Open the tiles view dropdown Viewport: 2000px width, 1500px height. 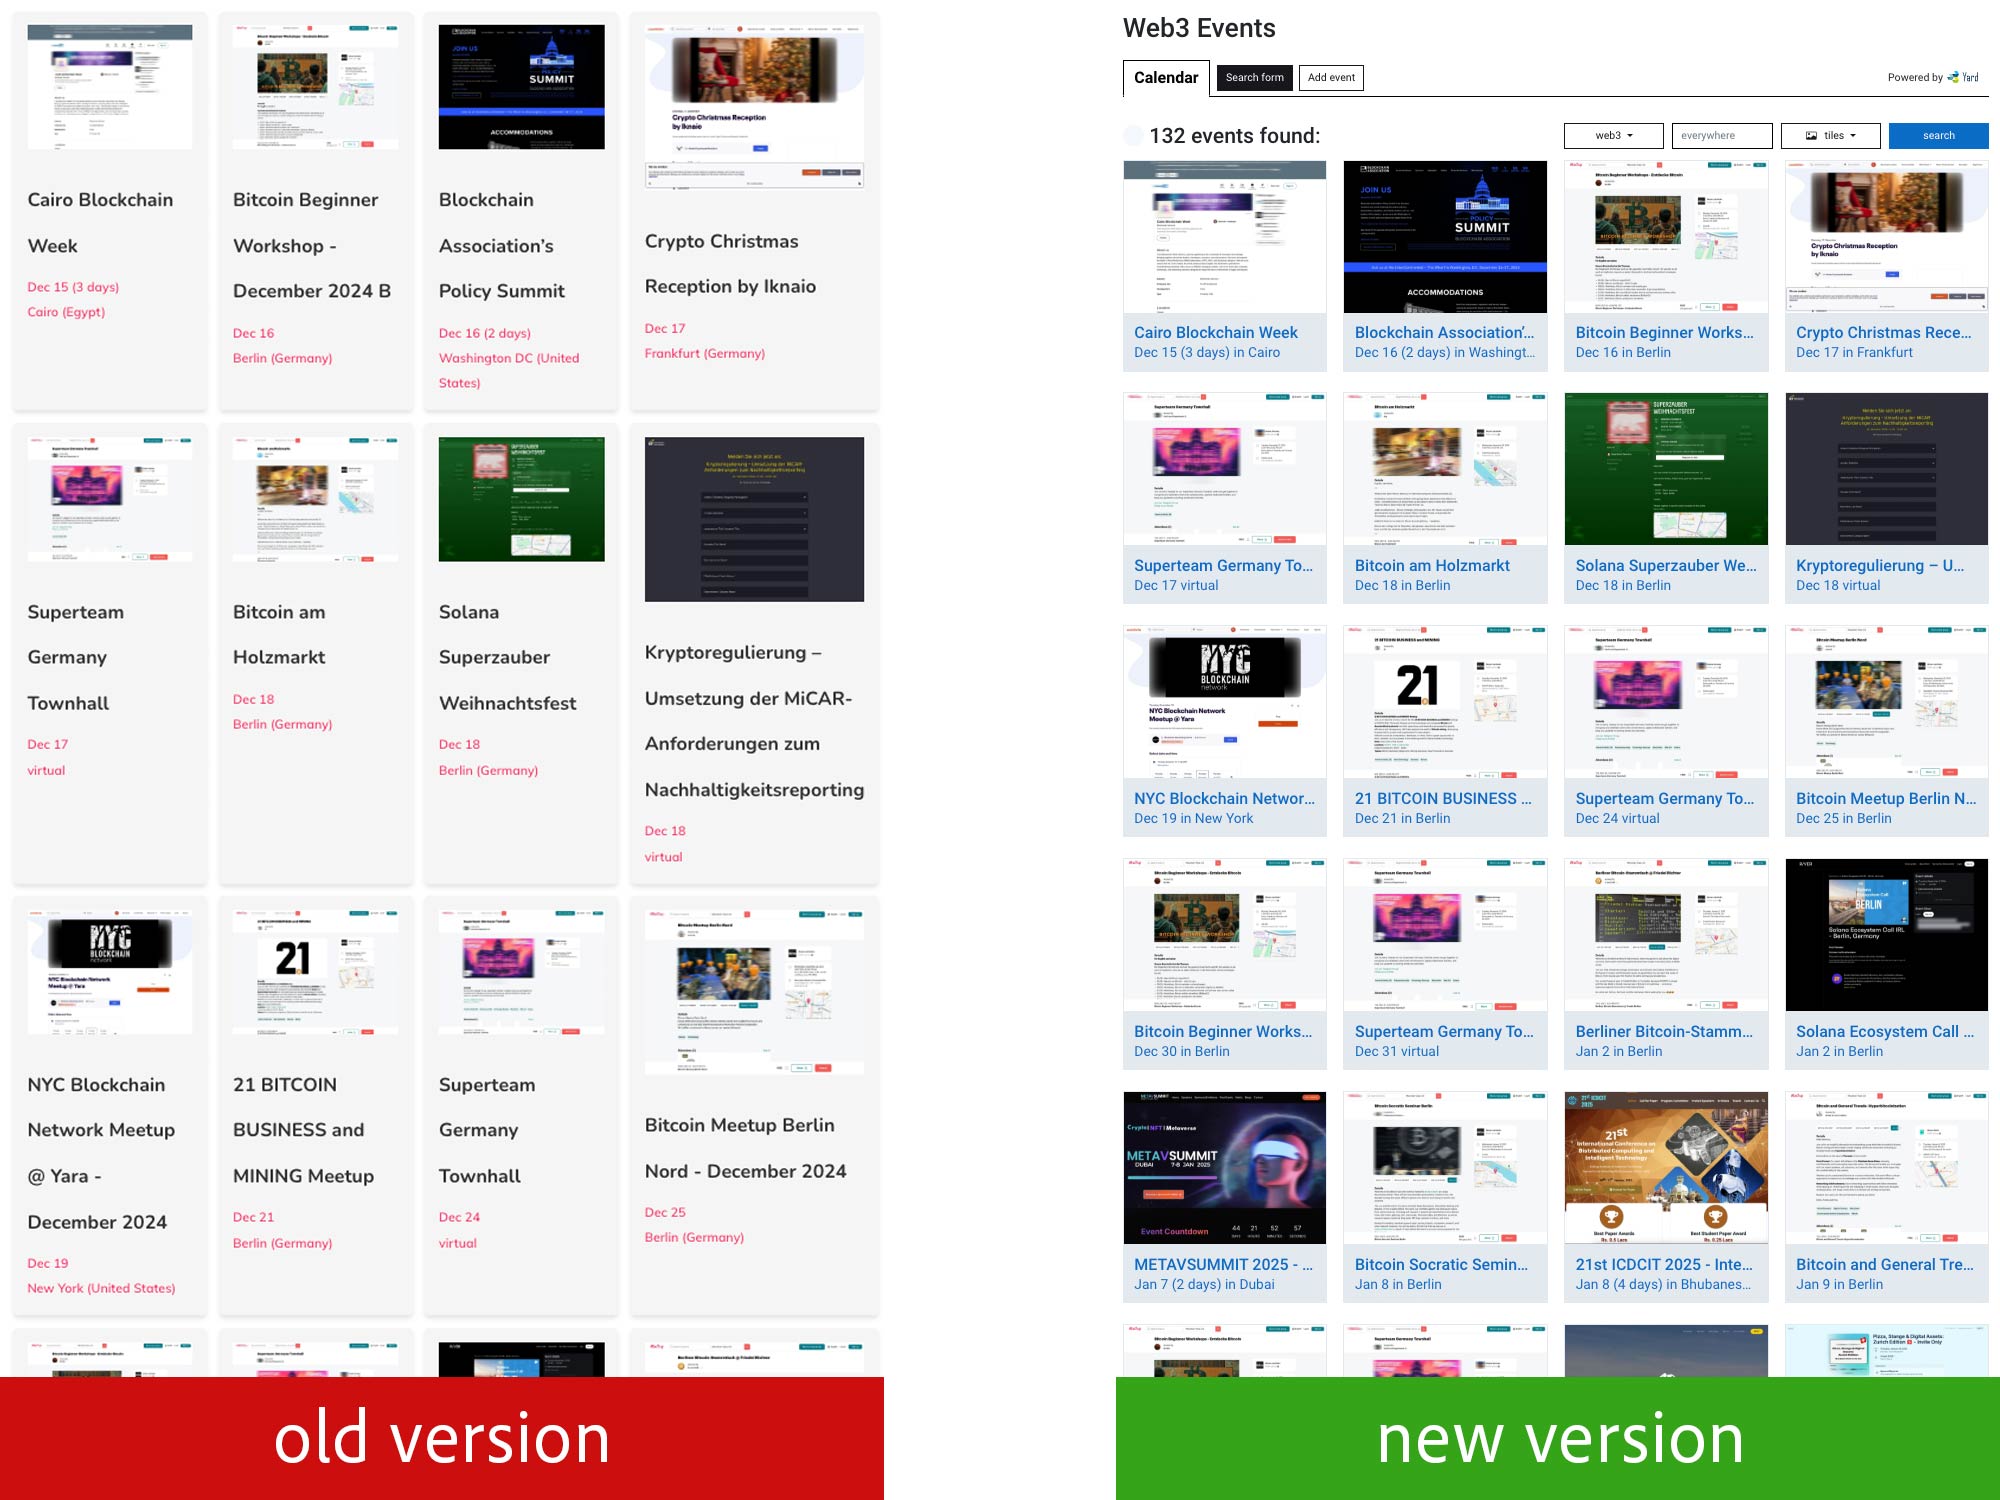(x=1830, y=136)
